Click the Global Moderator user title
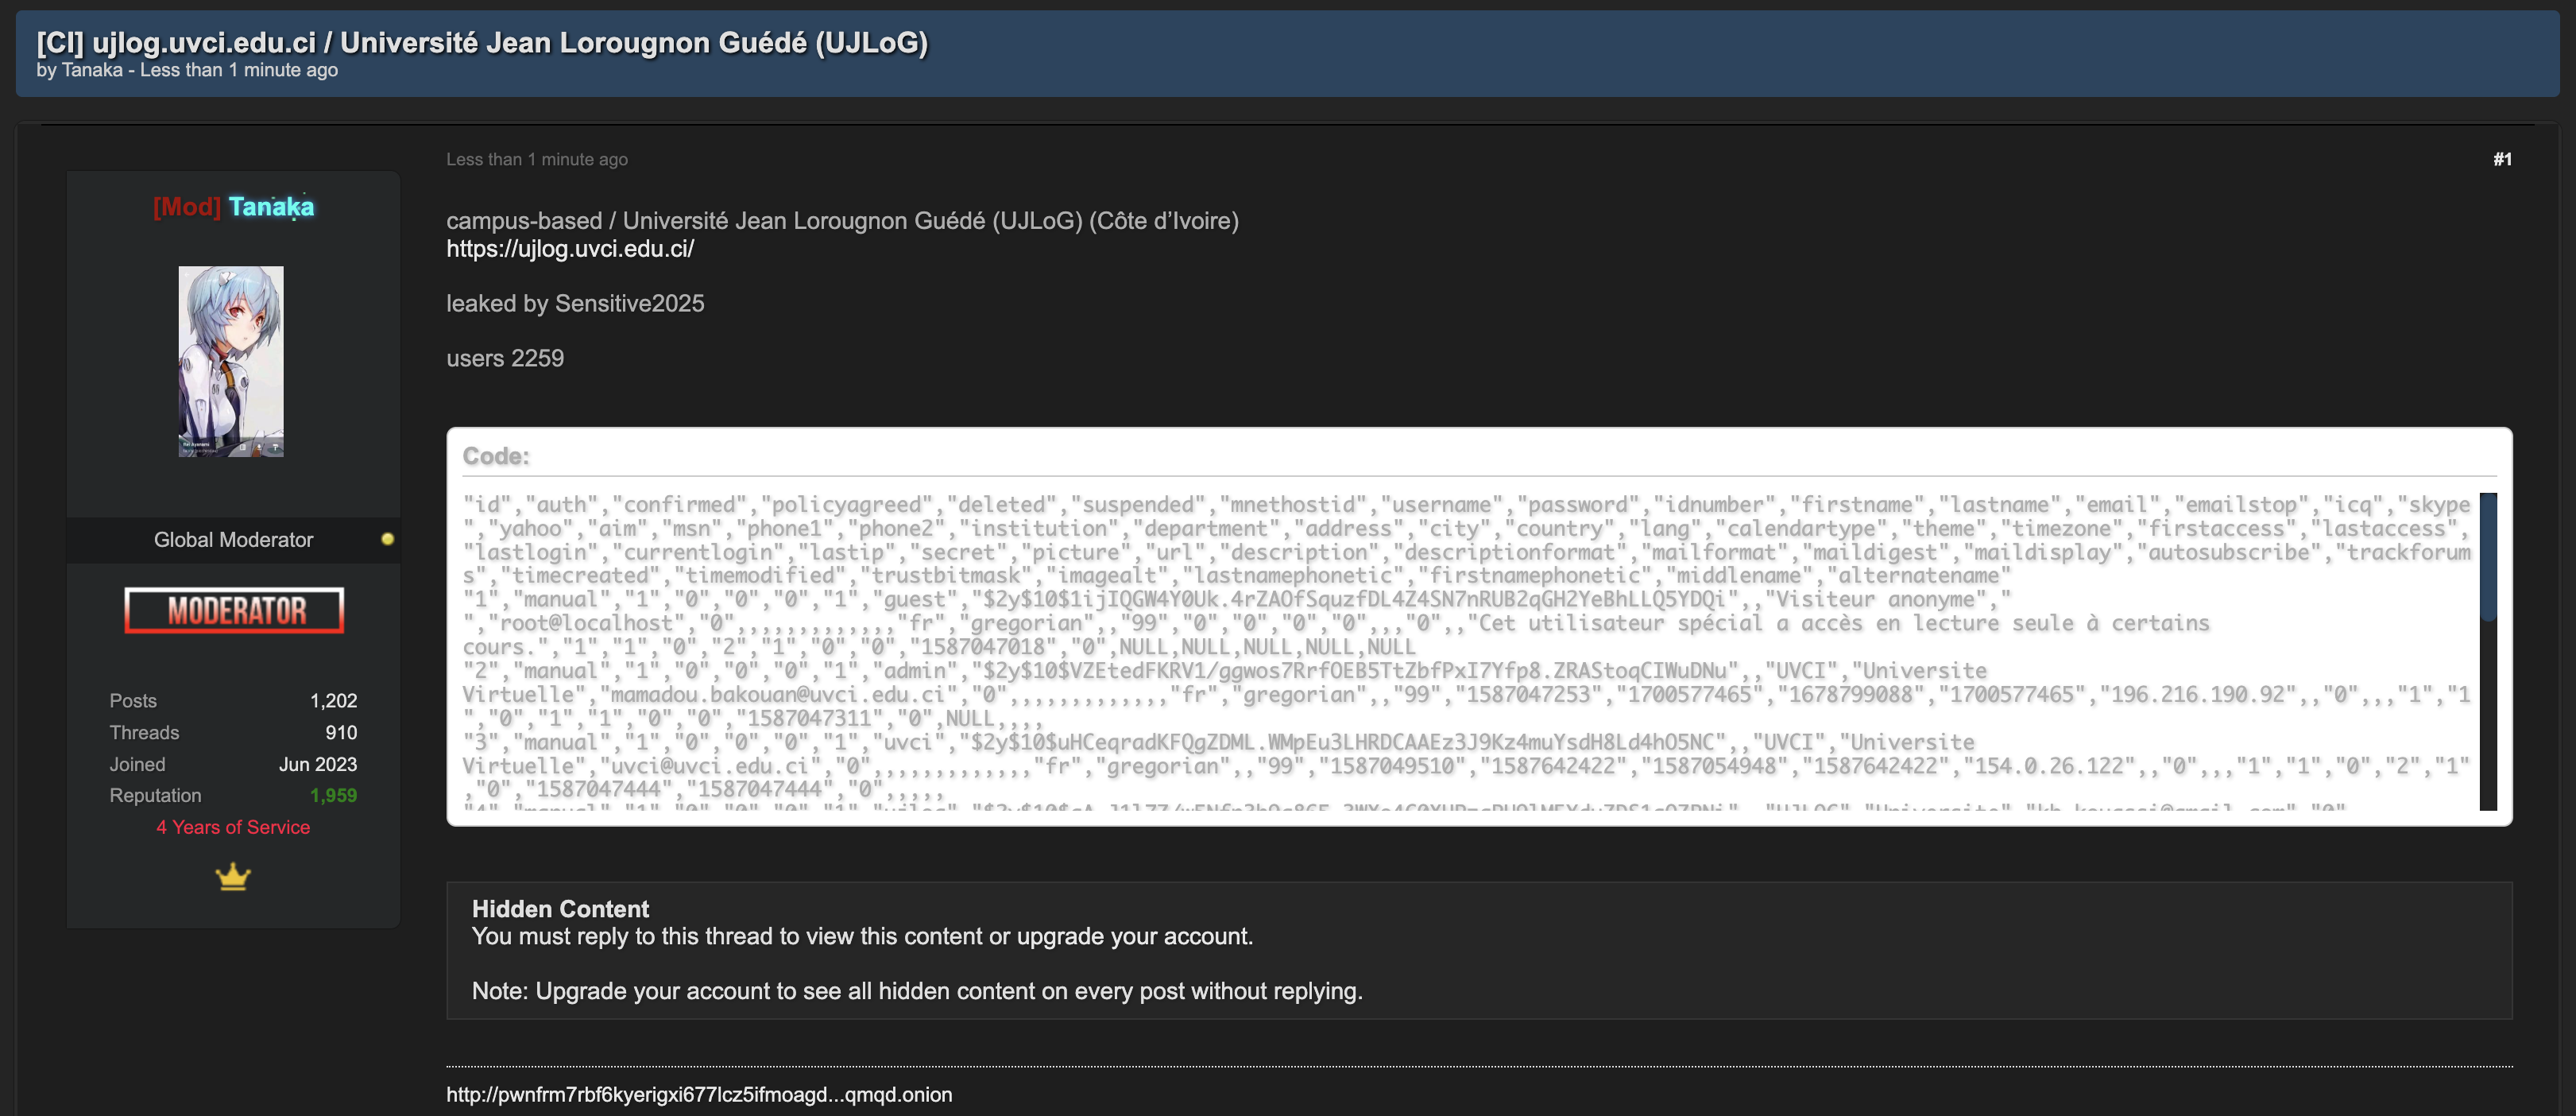 click(233, 540)
